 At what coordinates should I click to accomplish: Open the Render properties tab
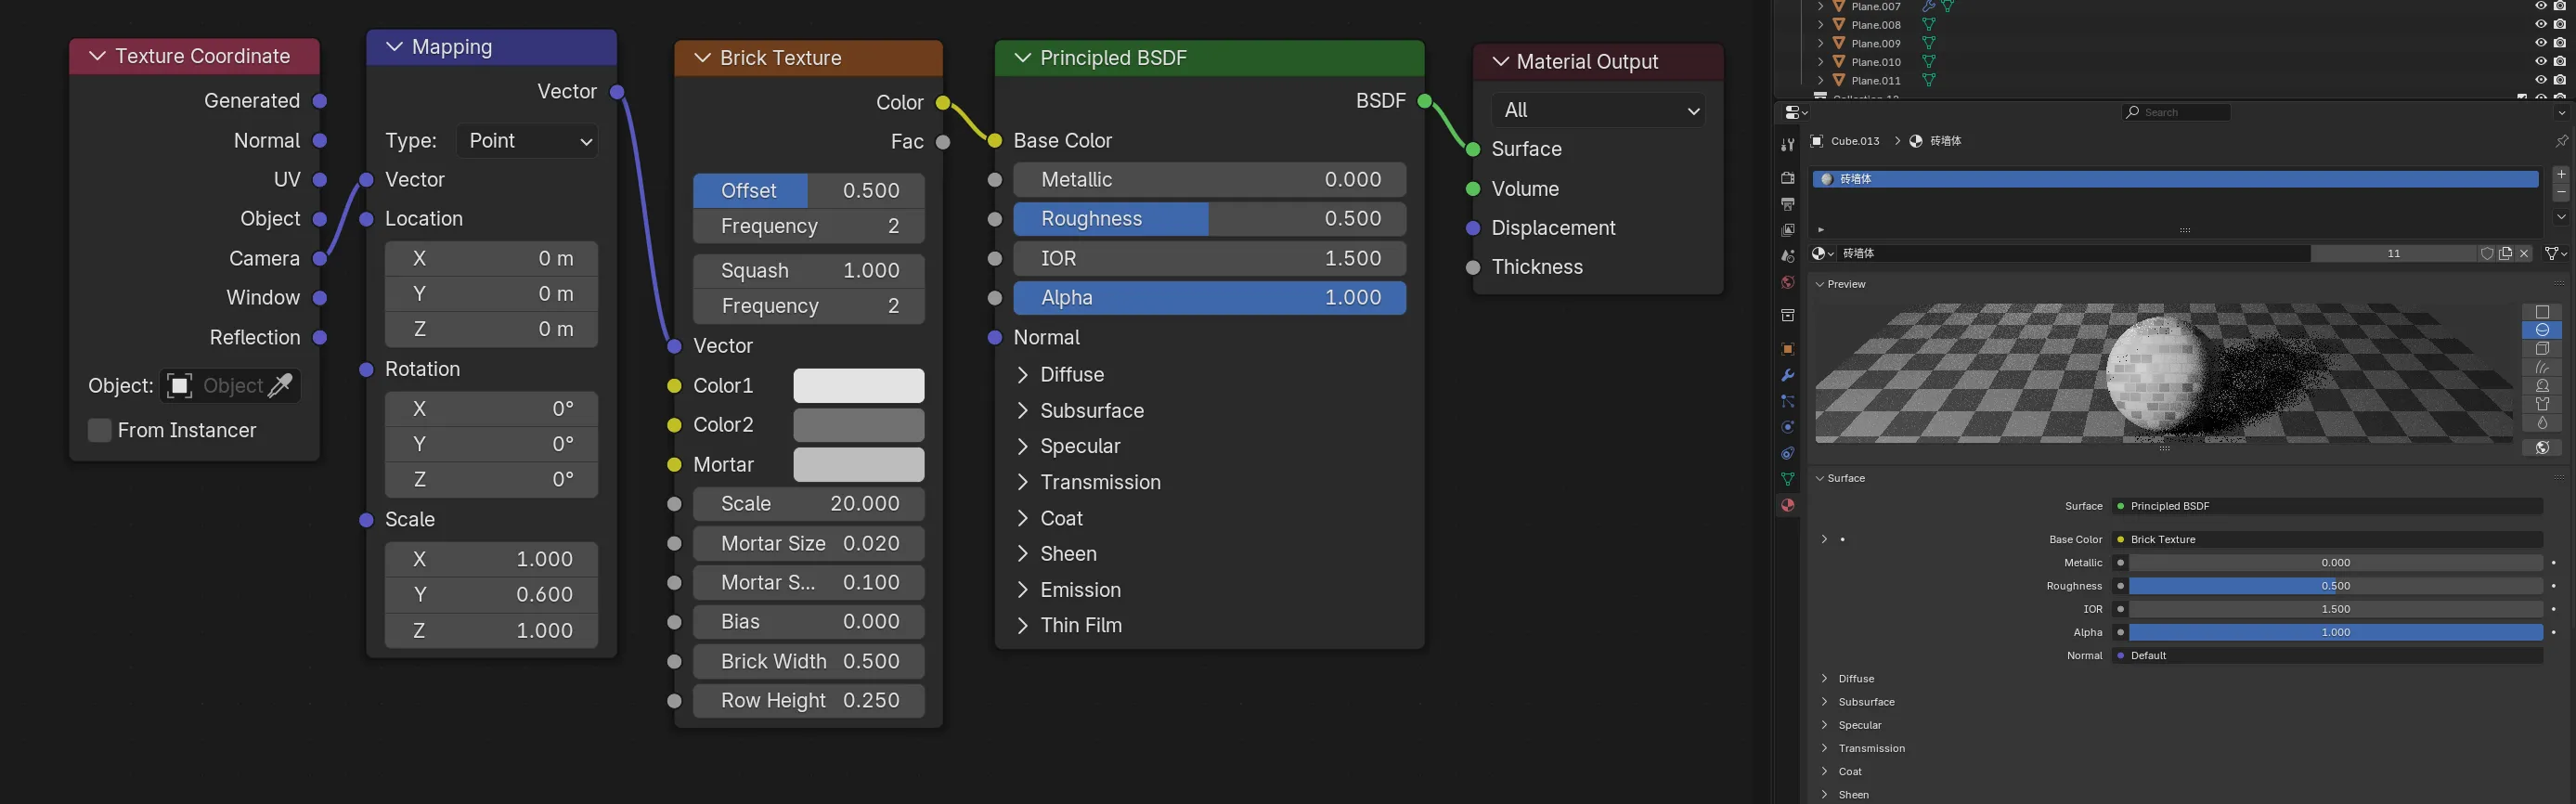[1788, 178]
